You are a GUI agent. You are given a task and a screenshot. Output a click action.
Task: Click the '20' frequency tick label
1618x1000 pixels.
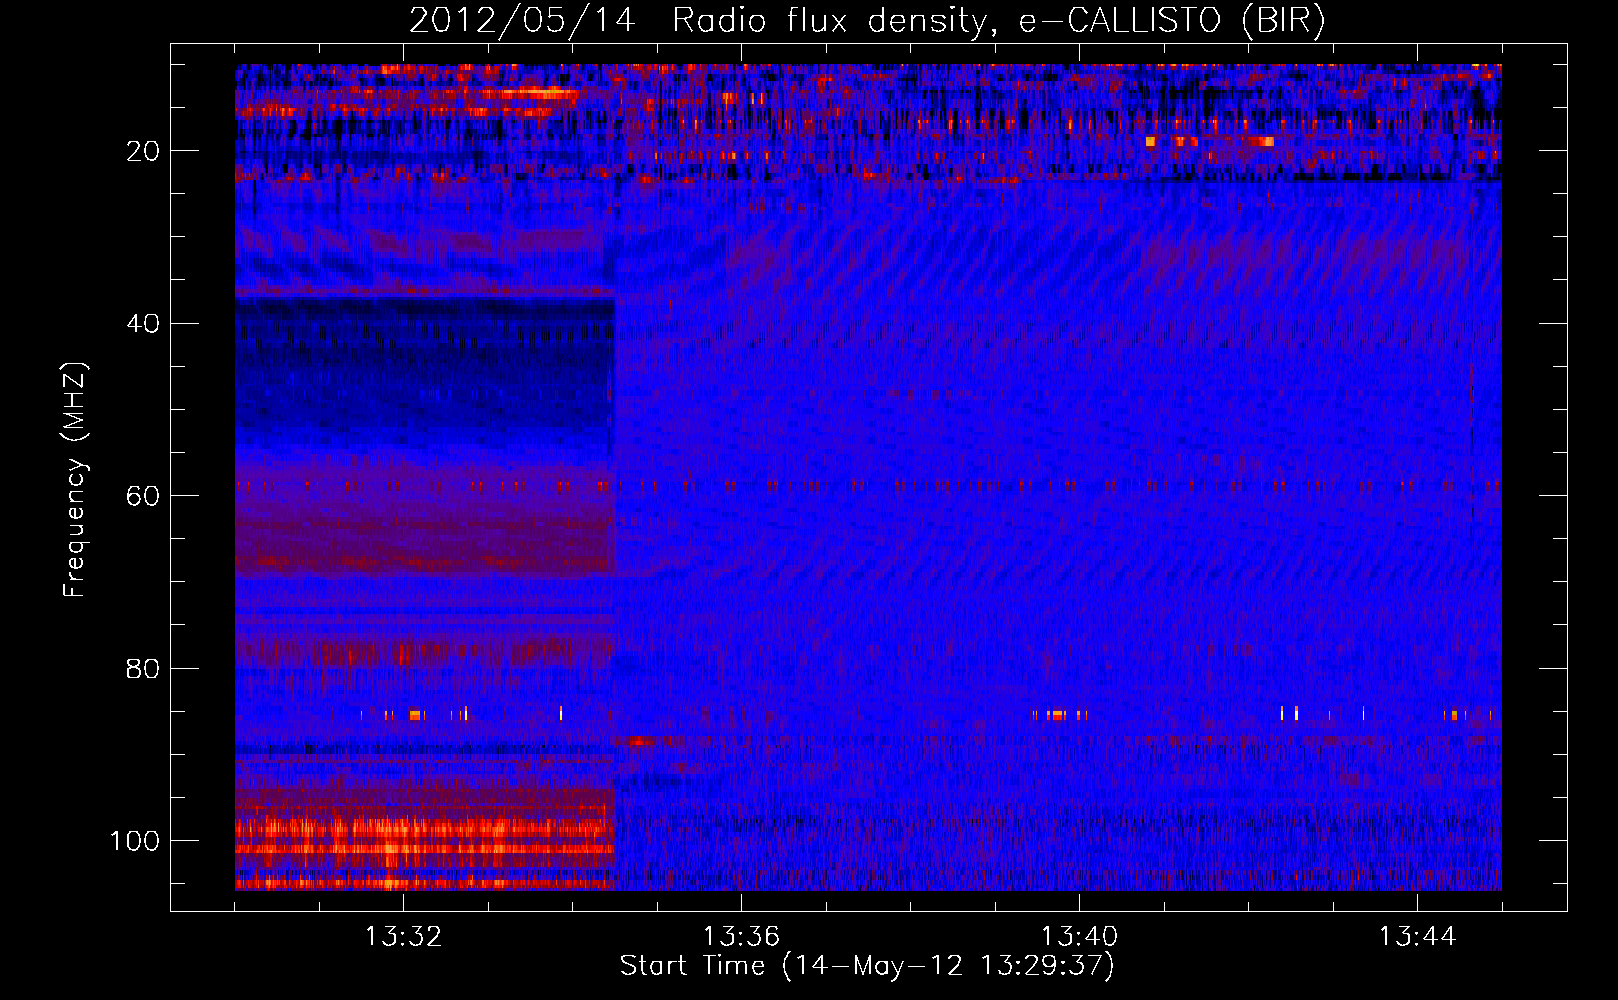pyautogui.click(x=143, y=151)
